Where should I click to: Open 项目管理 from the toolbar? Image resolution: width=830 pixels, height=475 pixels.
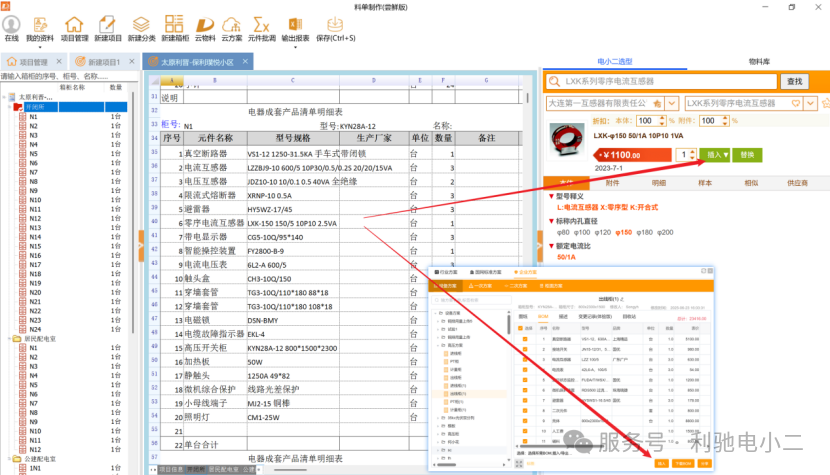(74, 29)
